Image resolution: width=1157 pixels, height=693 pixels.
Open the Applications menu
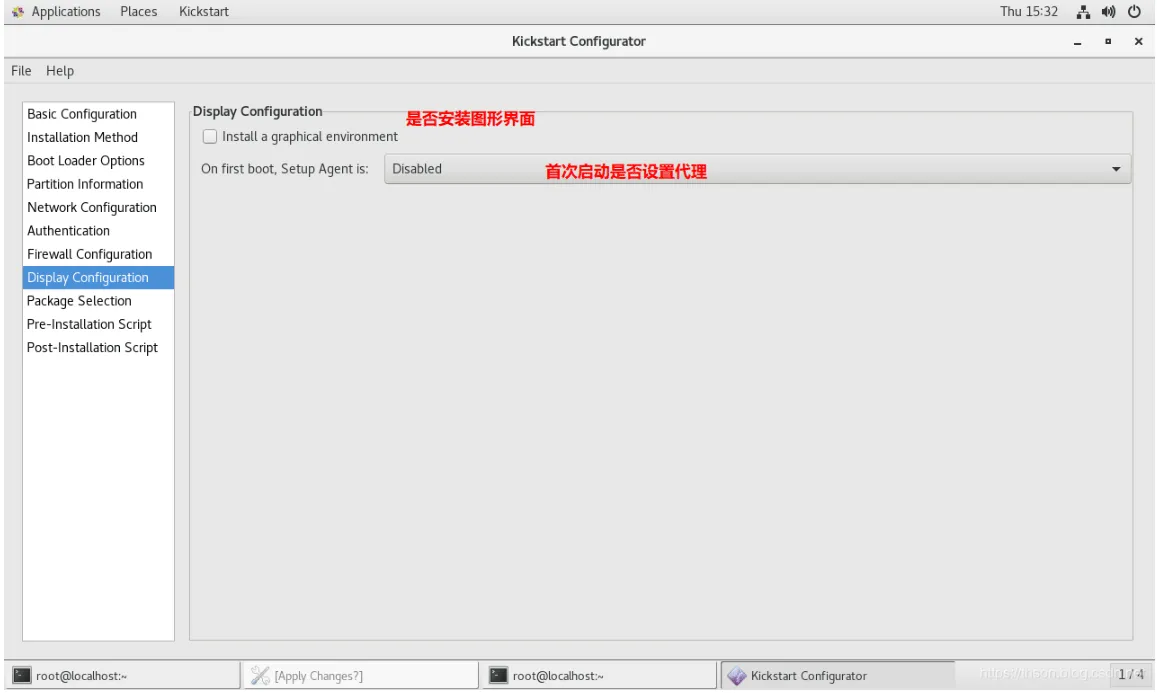[66, 12]
